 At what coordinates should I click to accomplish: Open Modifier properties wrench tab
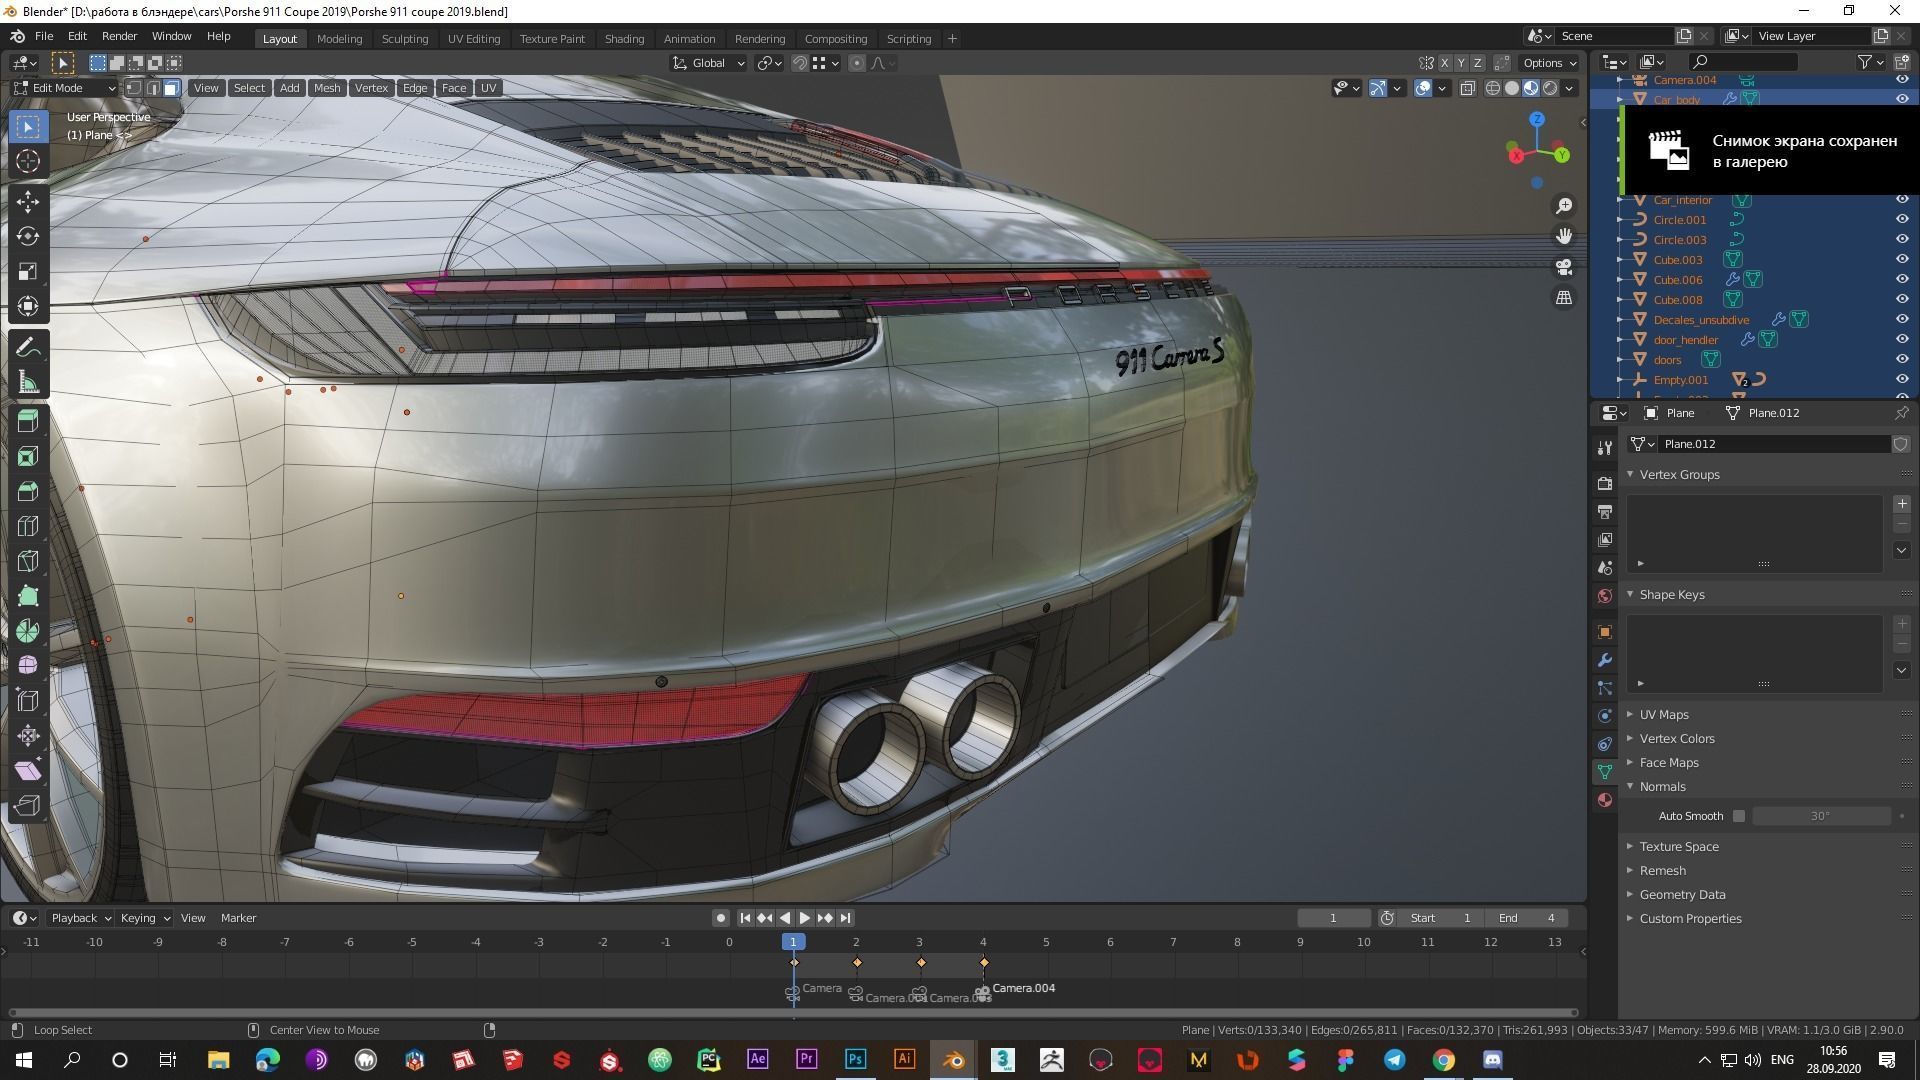(x=1605, y=660)
